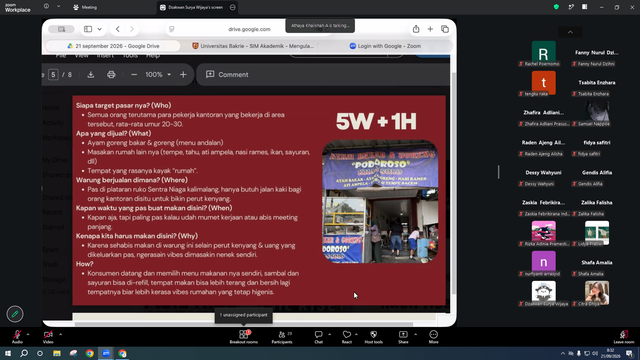The height and width of the screenshot is (360, 640).
Task: Click the React heart icon
Action: [x=347, y=337]
